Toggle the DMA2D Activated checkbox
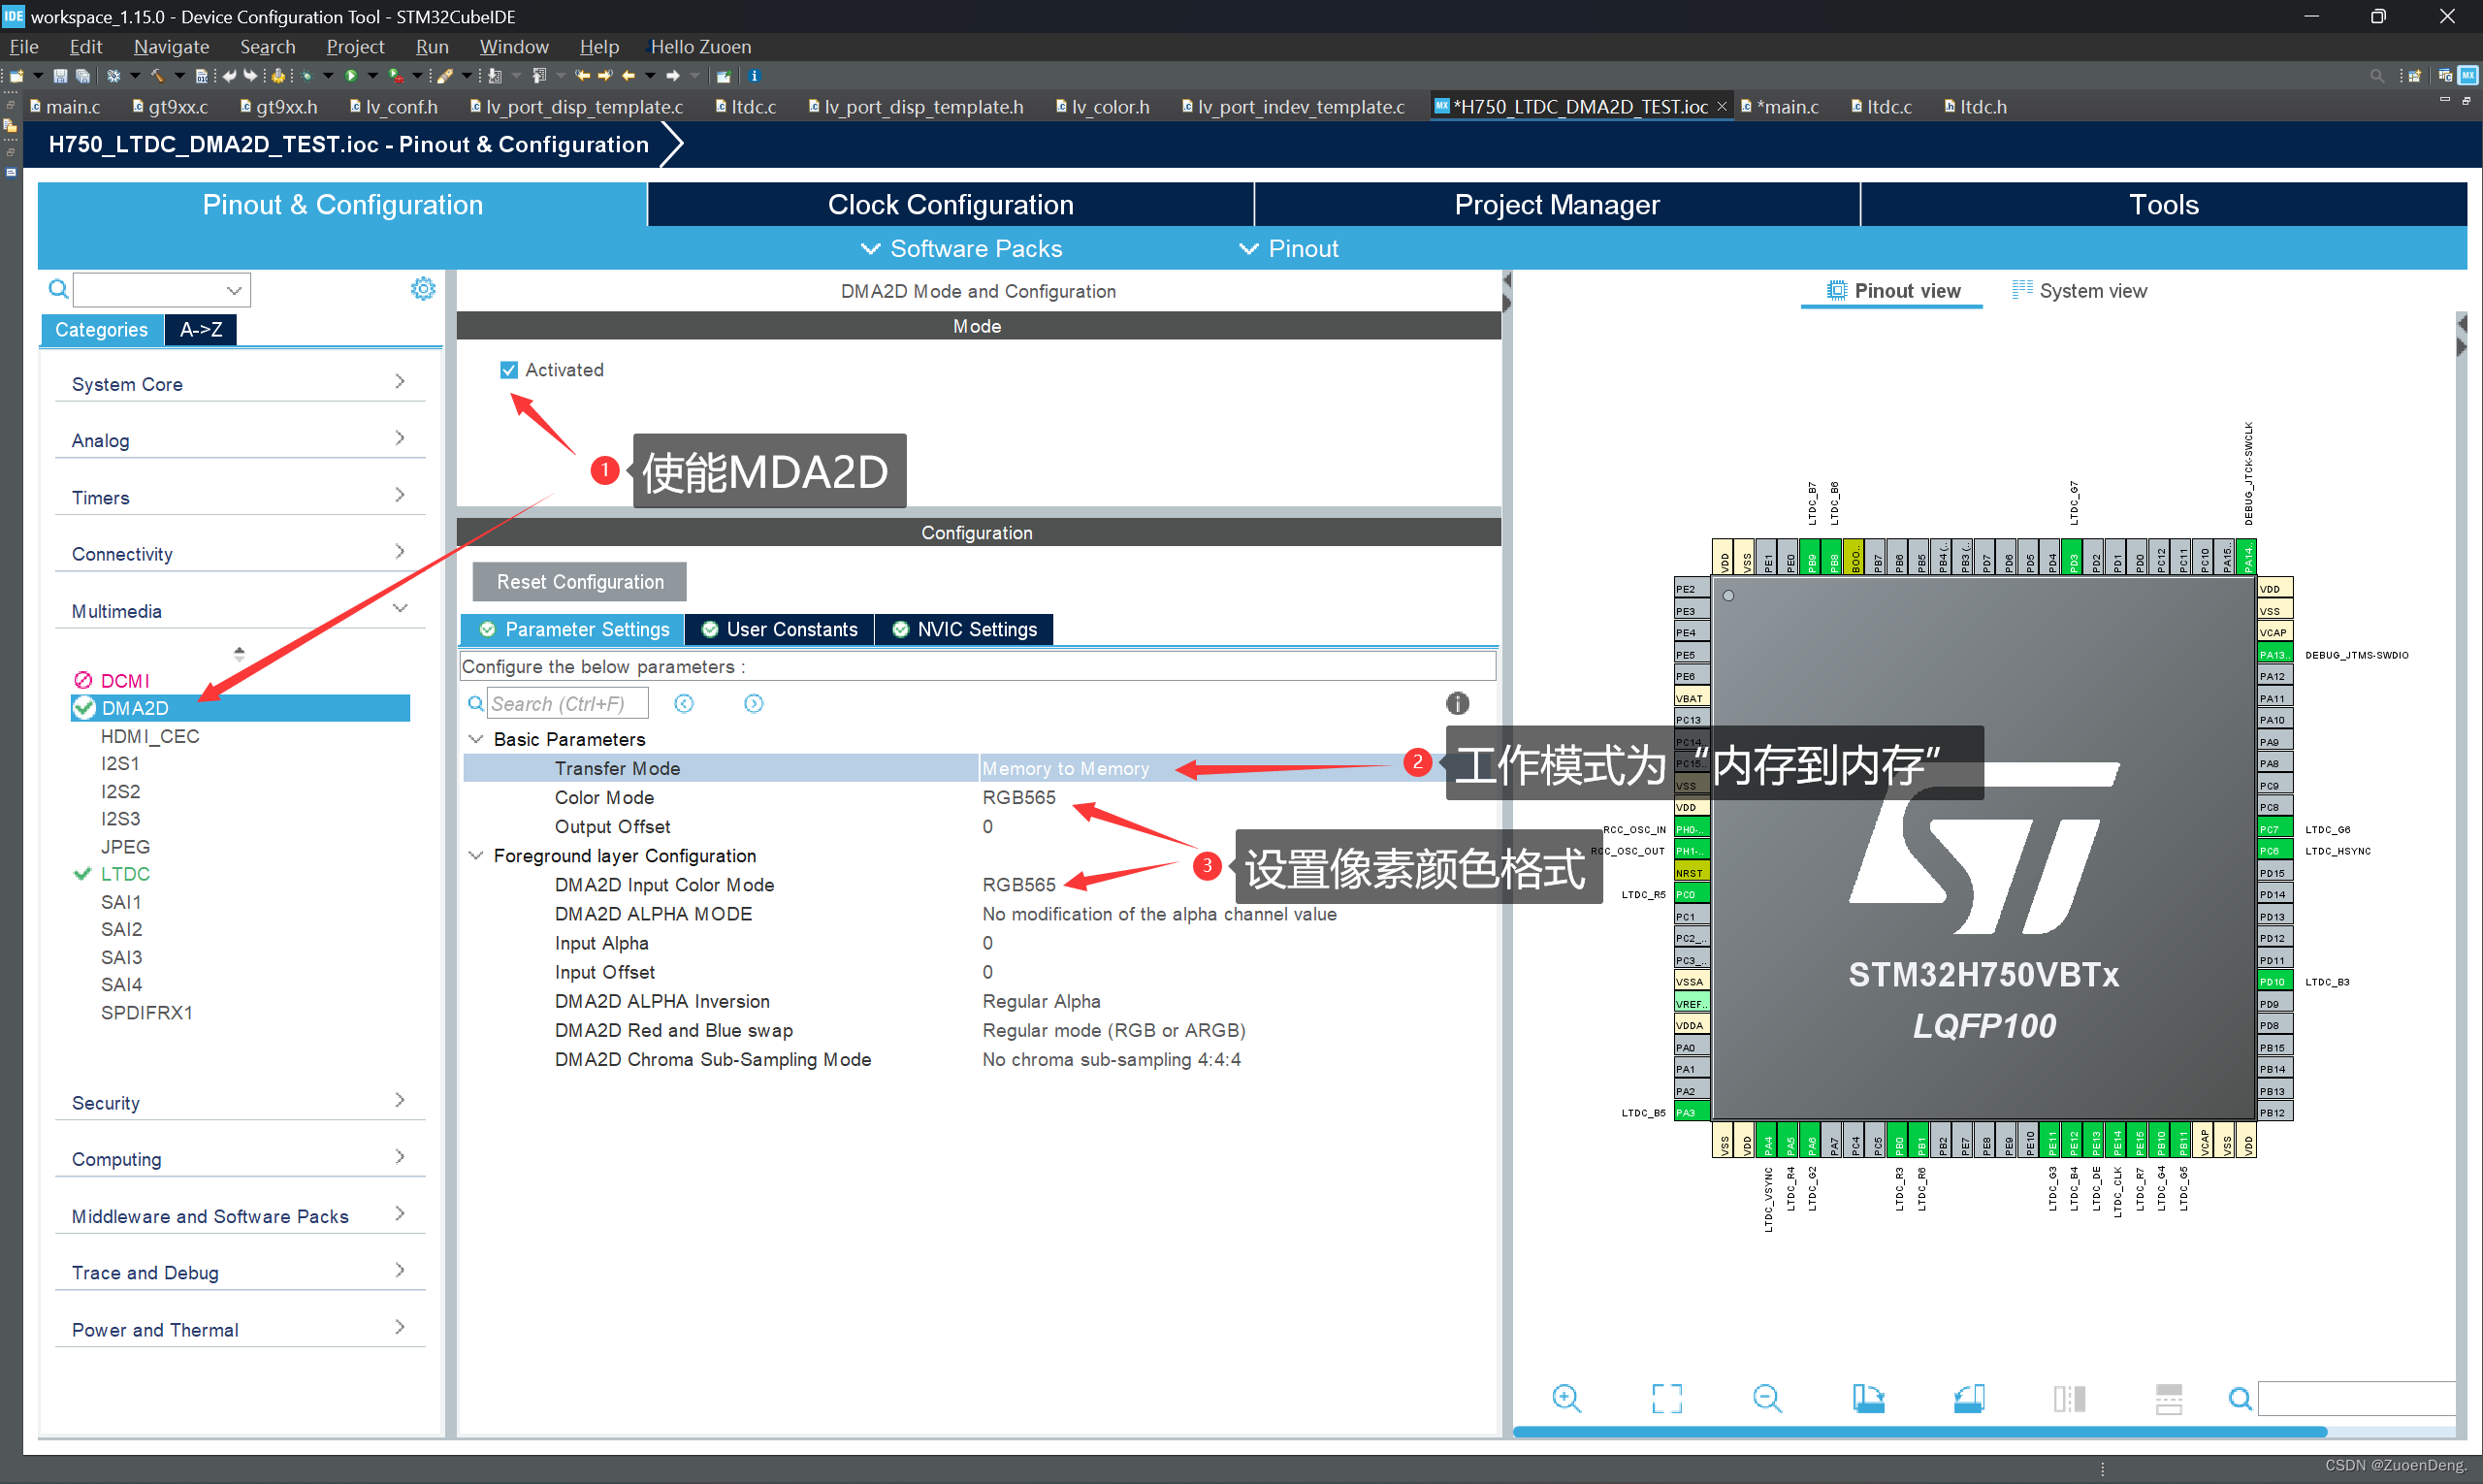This screenshot has height=1484, width=2483. (510, 371)
